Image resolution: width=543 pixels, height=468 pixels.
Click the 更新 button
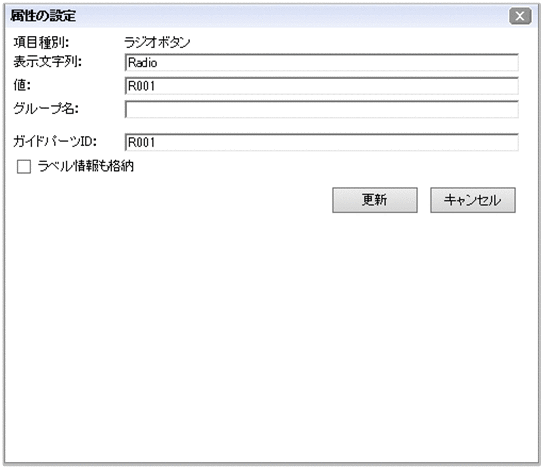point(375,200)
